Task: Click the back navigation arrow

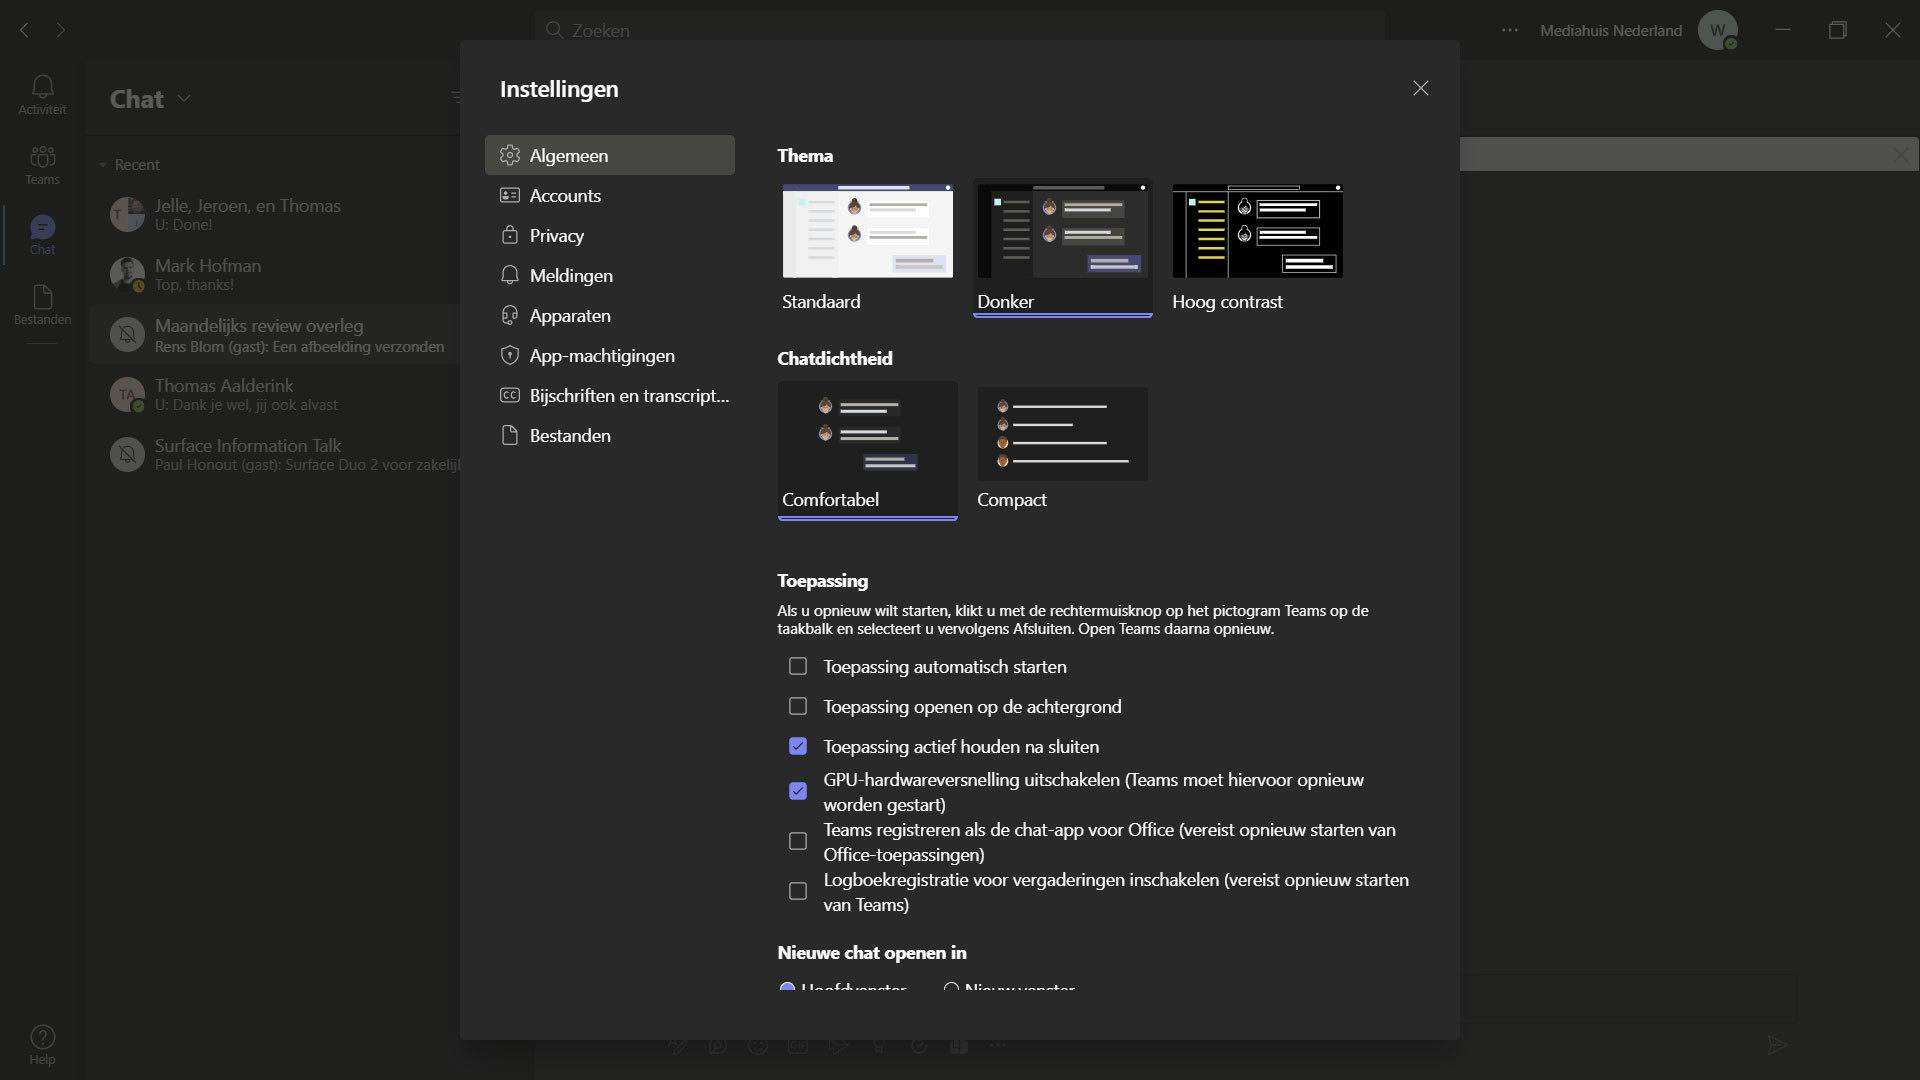Action: click(x=25, y=30)
